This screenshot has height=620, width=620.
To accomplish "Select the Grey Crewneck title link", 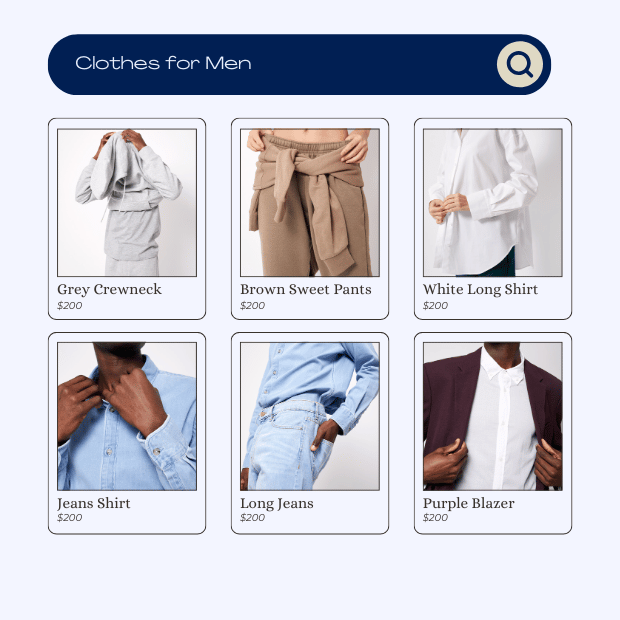I will point(109,289).
